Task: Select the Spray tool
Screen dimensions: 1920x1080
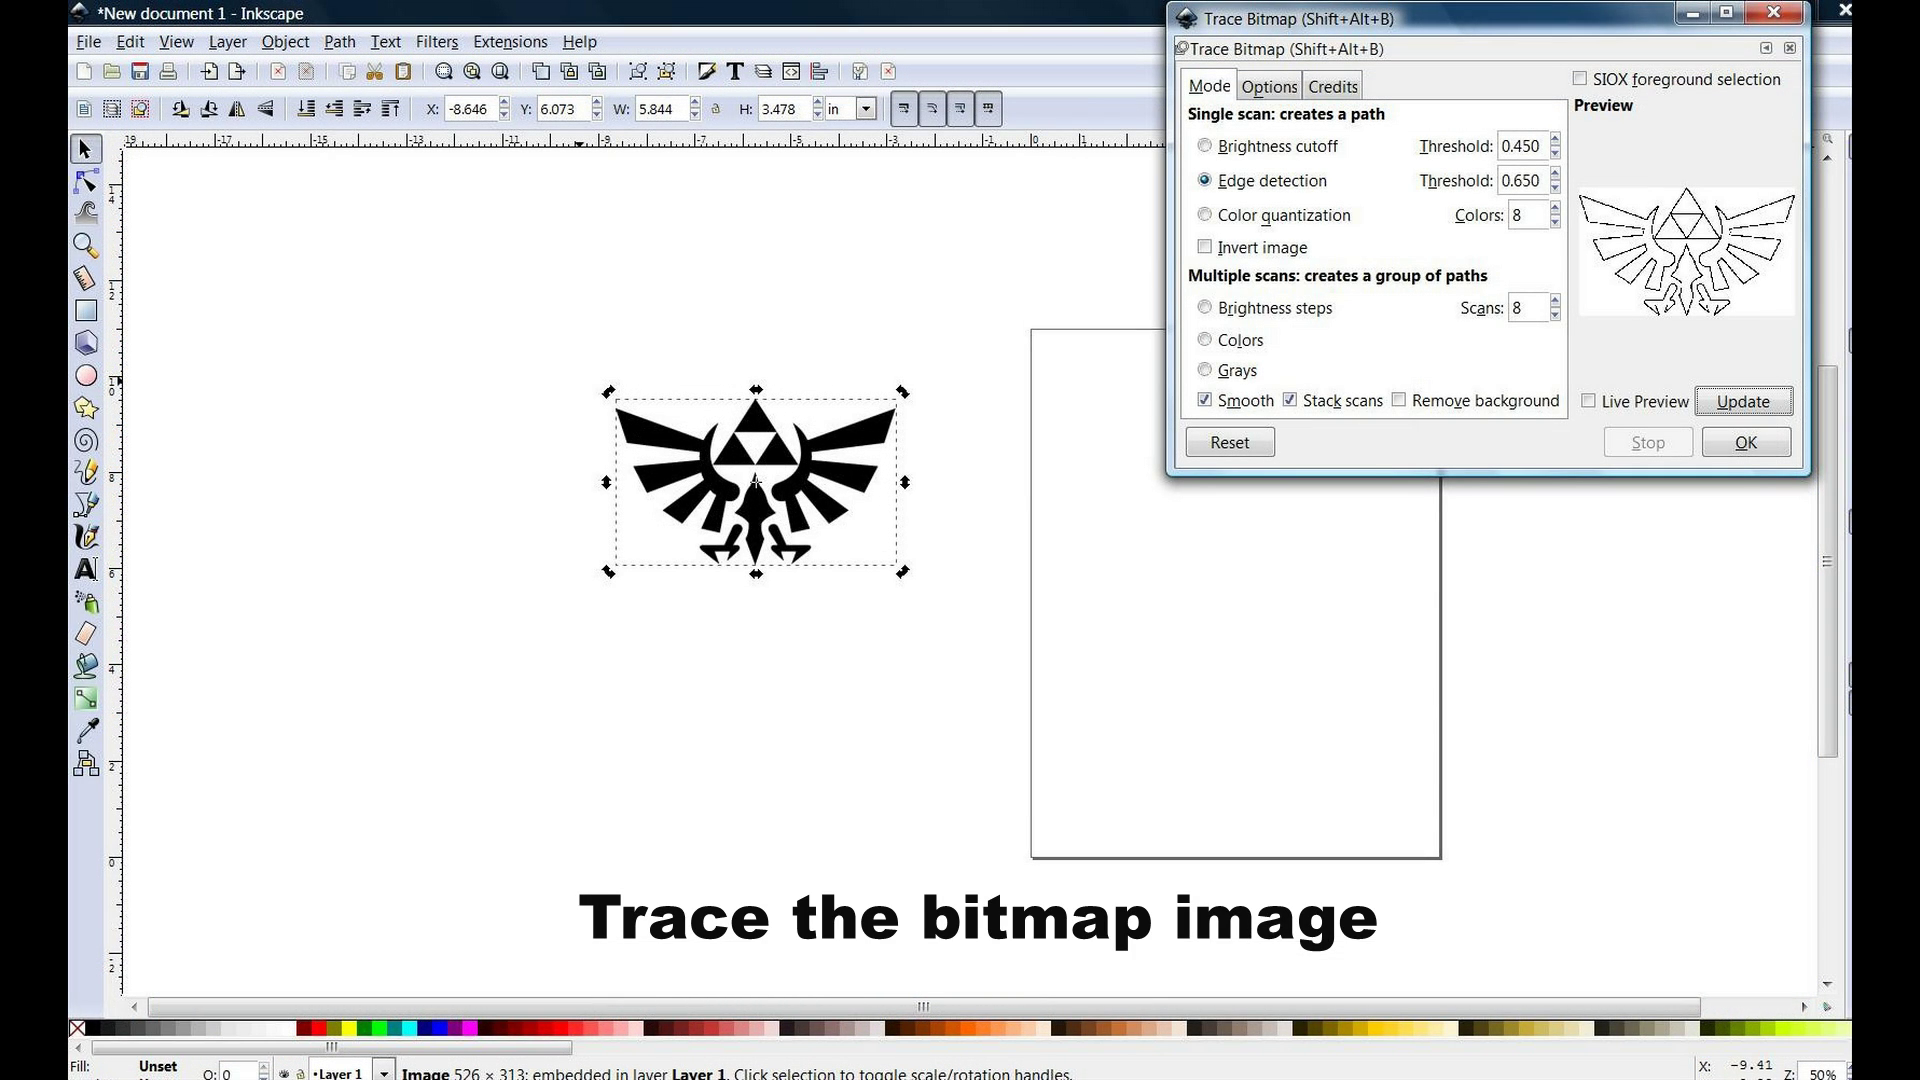Action: (x=86, y=601)
